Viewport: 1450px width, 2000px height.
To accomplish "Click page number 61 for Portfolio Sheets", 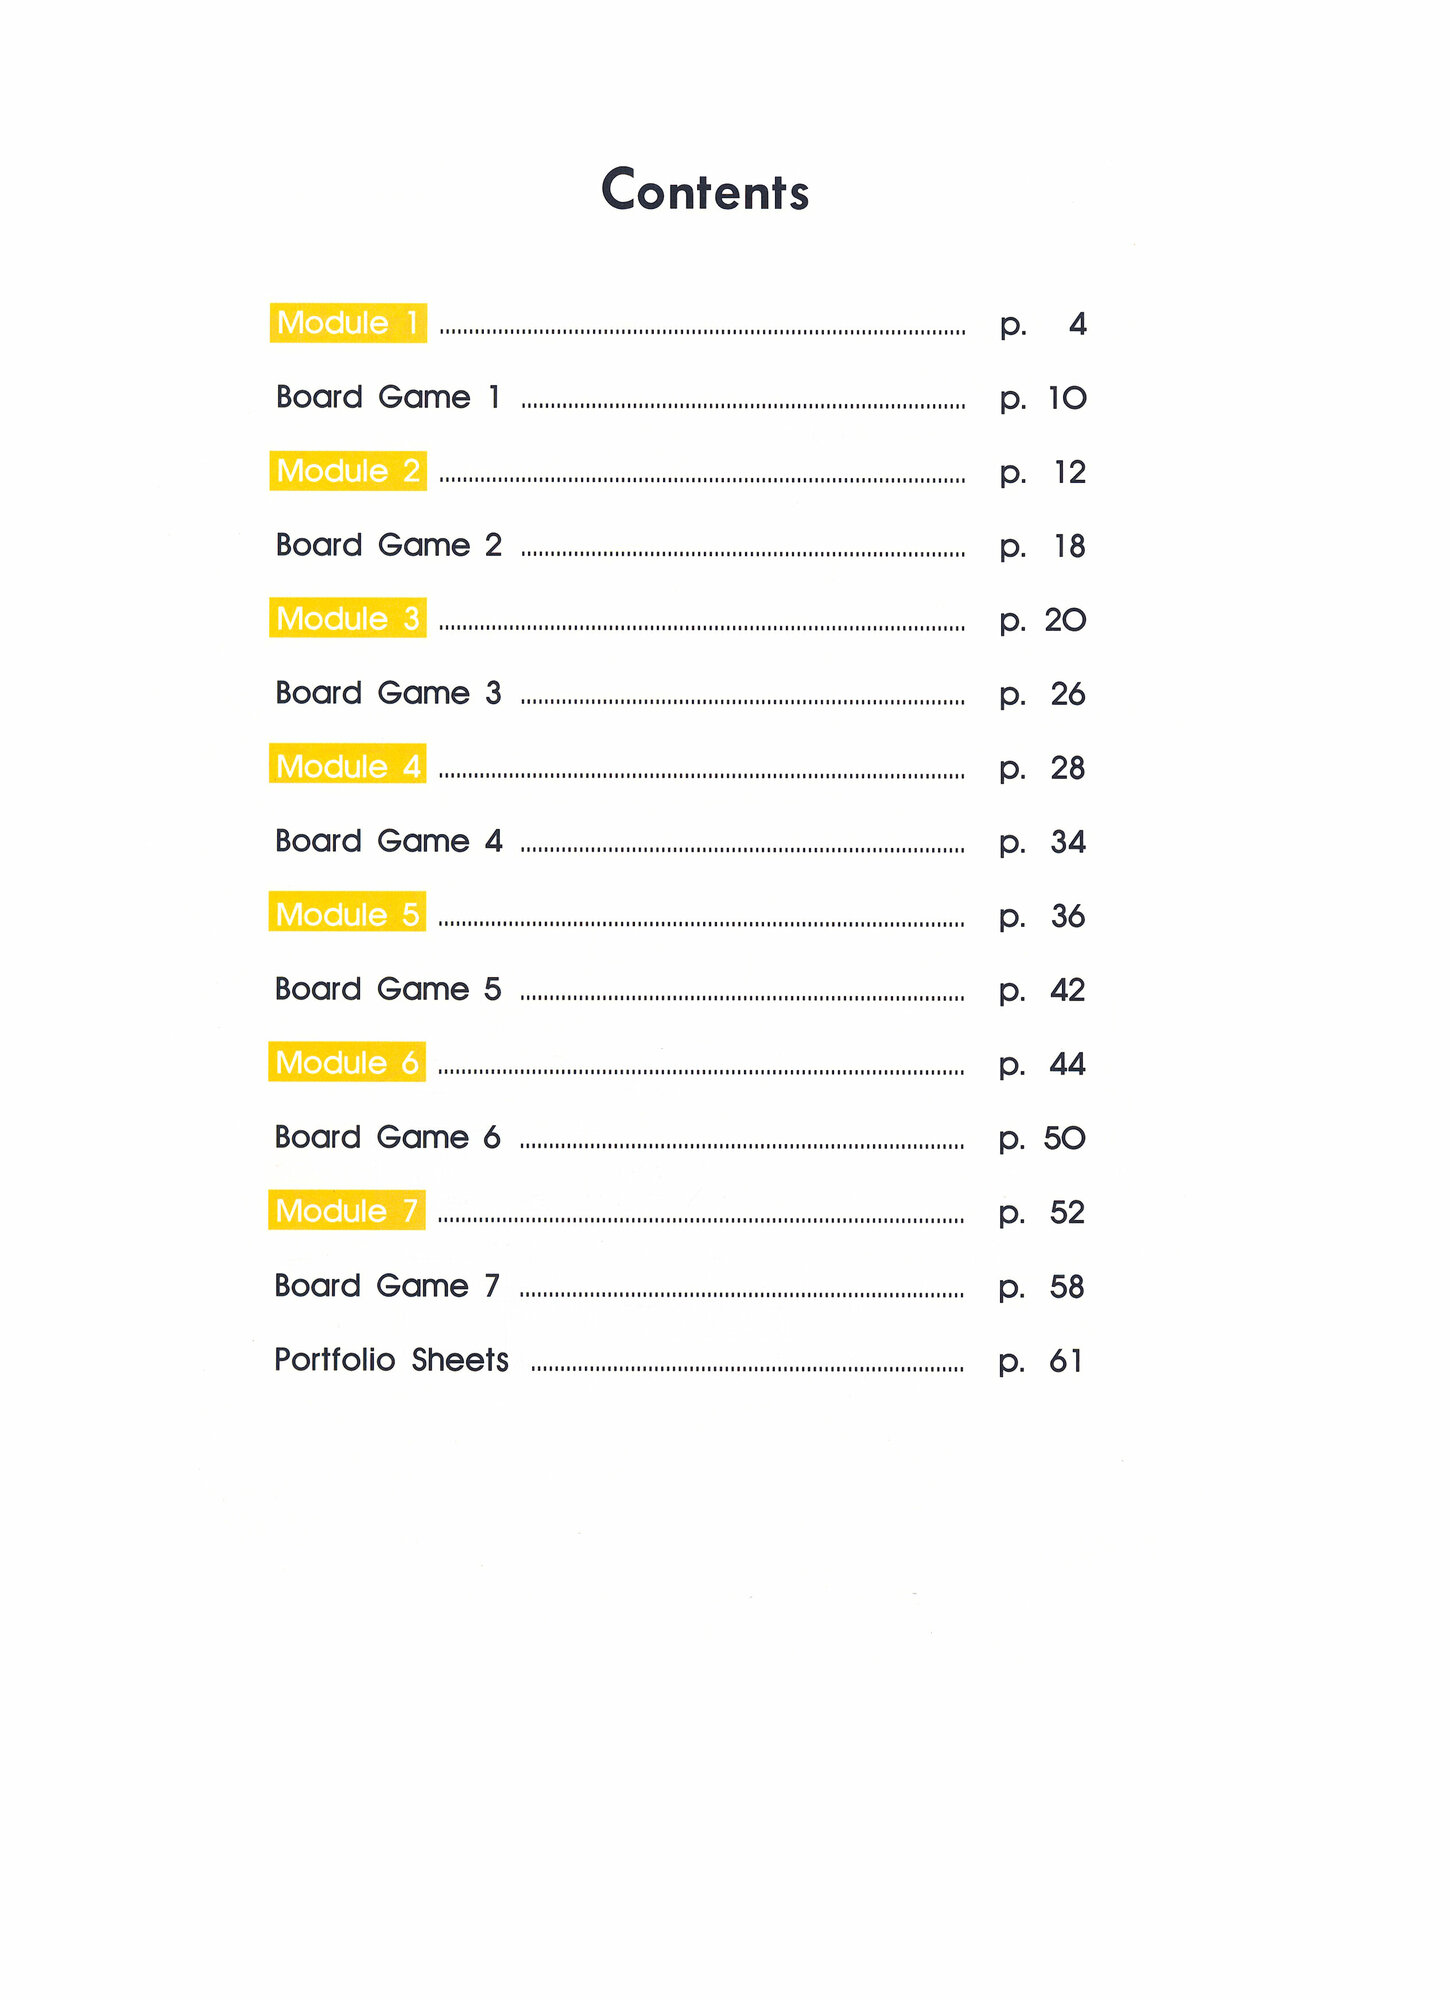I will point(1065,1361).
